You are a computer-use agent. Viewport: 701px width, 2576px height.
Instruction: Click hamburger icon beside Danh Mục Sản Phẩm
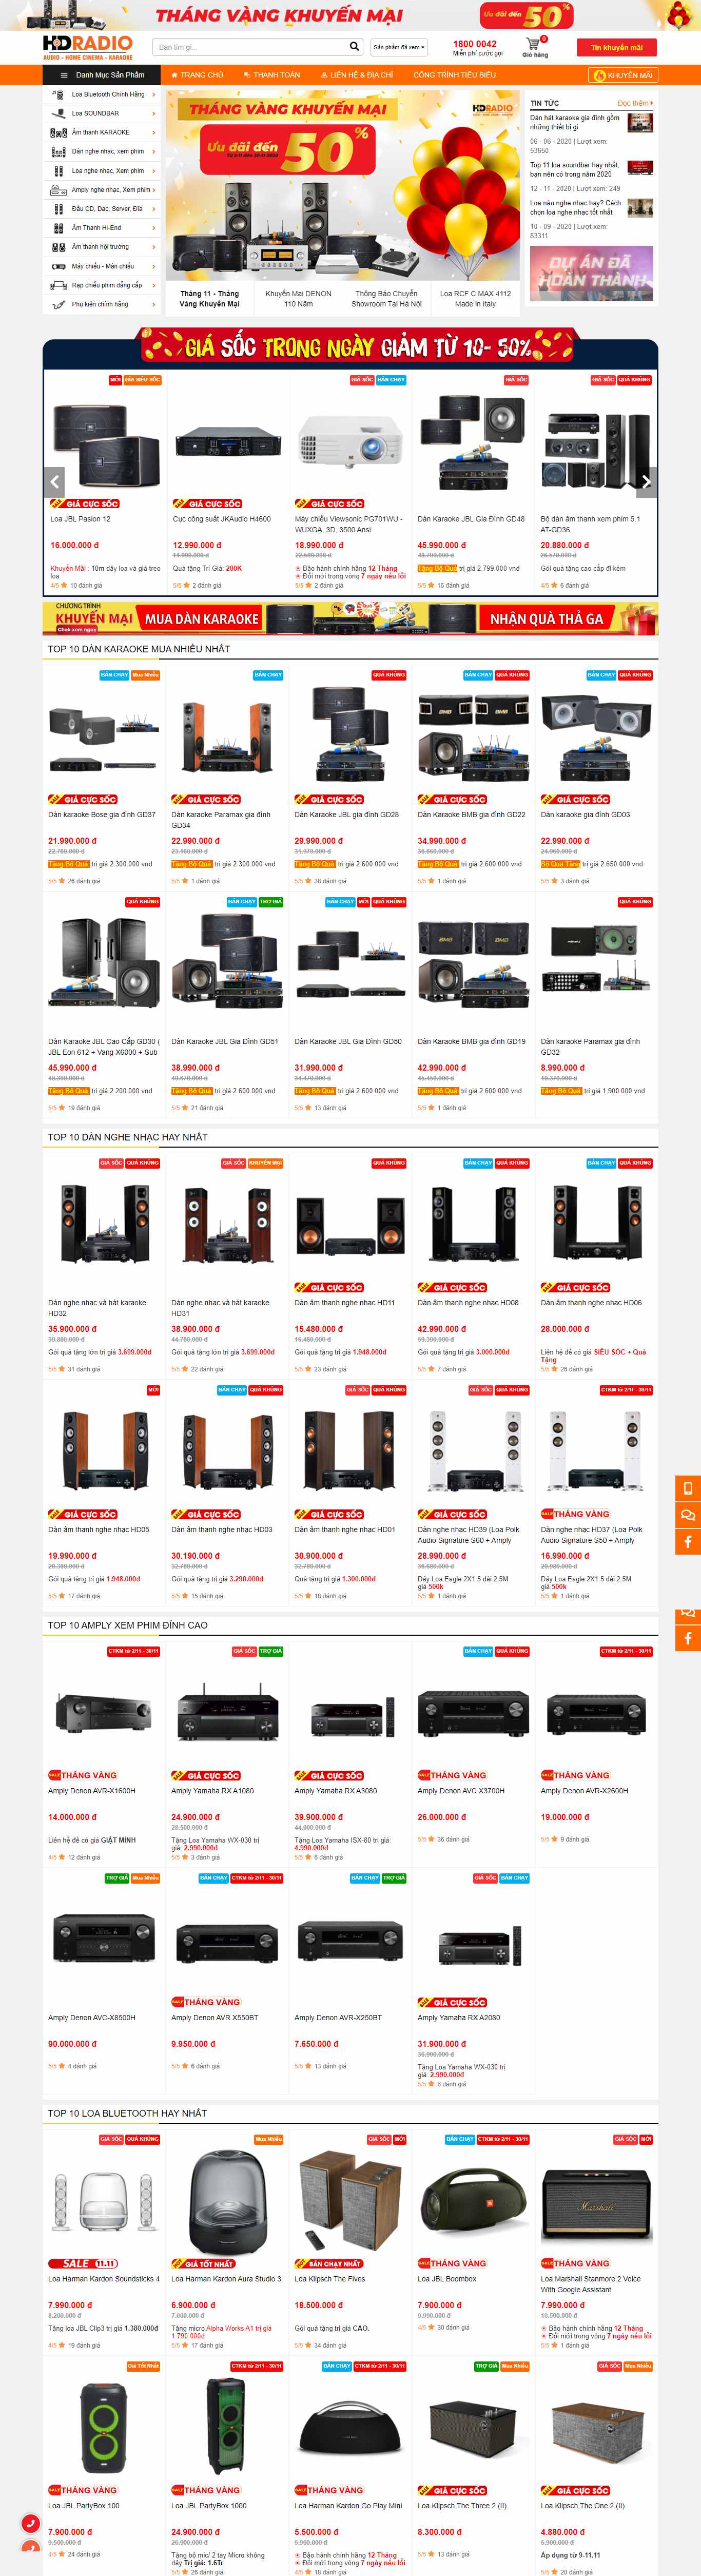click(64, 75)
